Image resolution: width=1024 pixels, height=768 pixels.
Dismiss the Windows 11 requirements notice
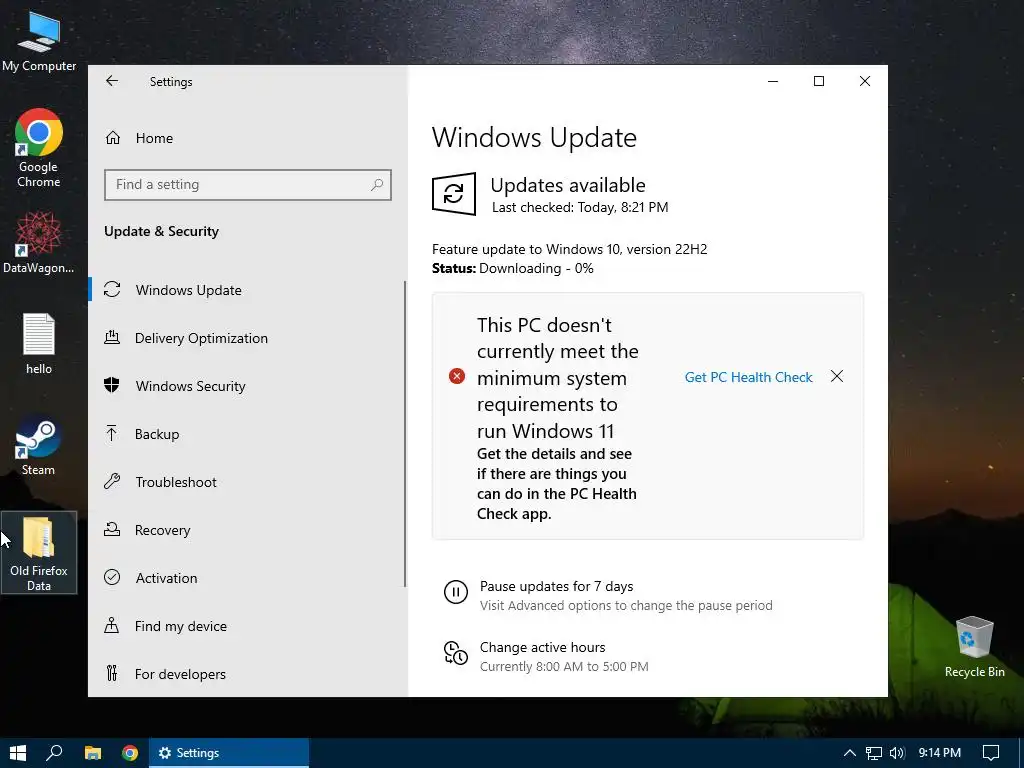point(837,376)
